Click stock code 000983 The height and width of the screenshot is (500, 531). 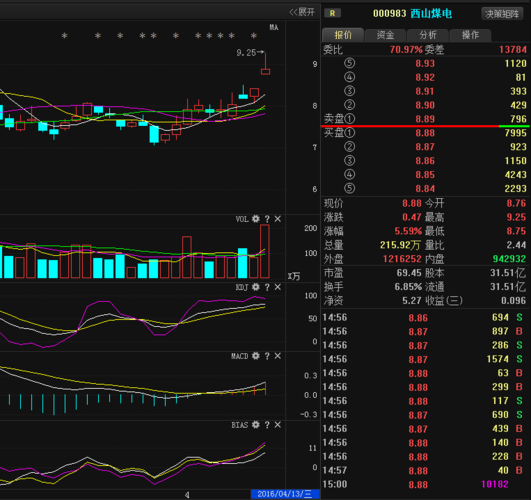coord(389,14)
